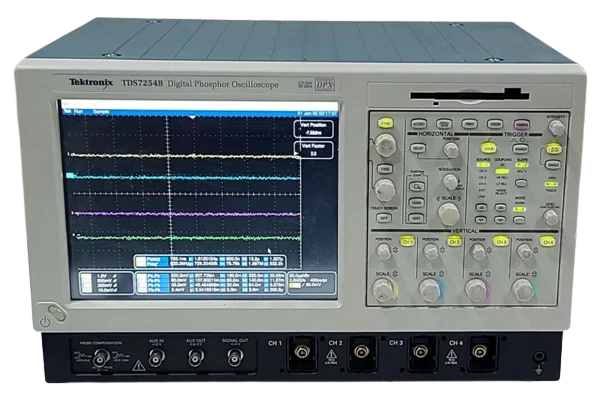Step trigger SOURCE selection down
The height and width of the screenshot is (415, 602).
[x=481, y=220]
